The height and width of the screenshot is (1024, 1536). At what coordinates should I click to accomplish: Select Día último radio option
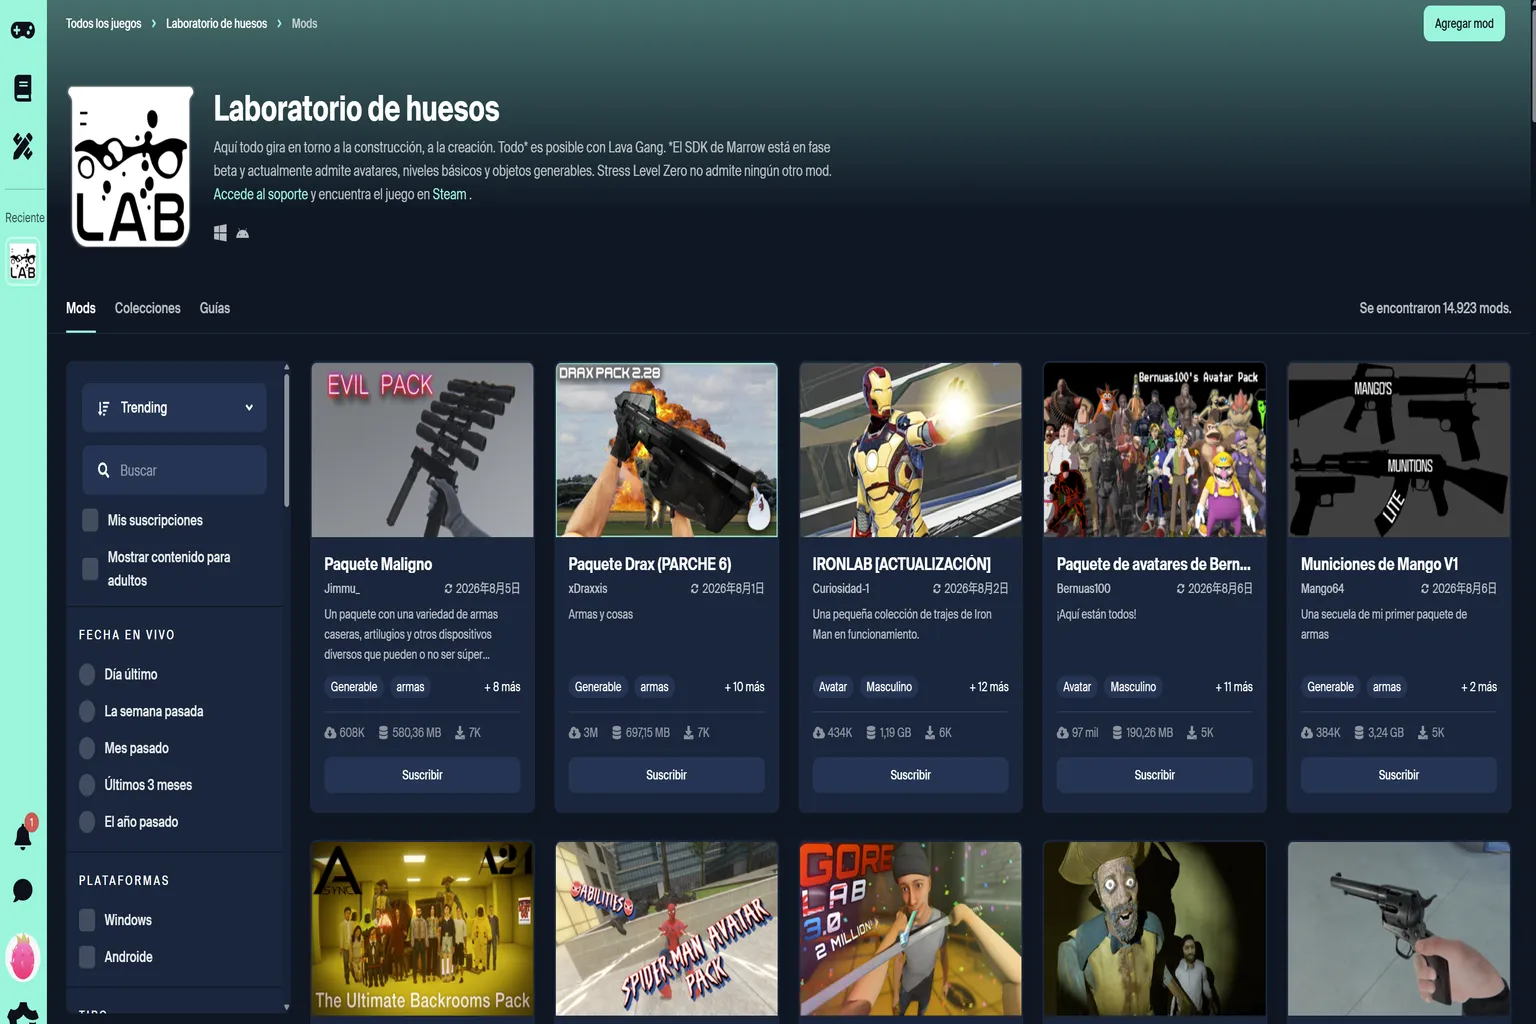87,674
